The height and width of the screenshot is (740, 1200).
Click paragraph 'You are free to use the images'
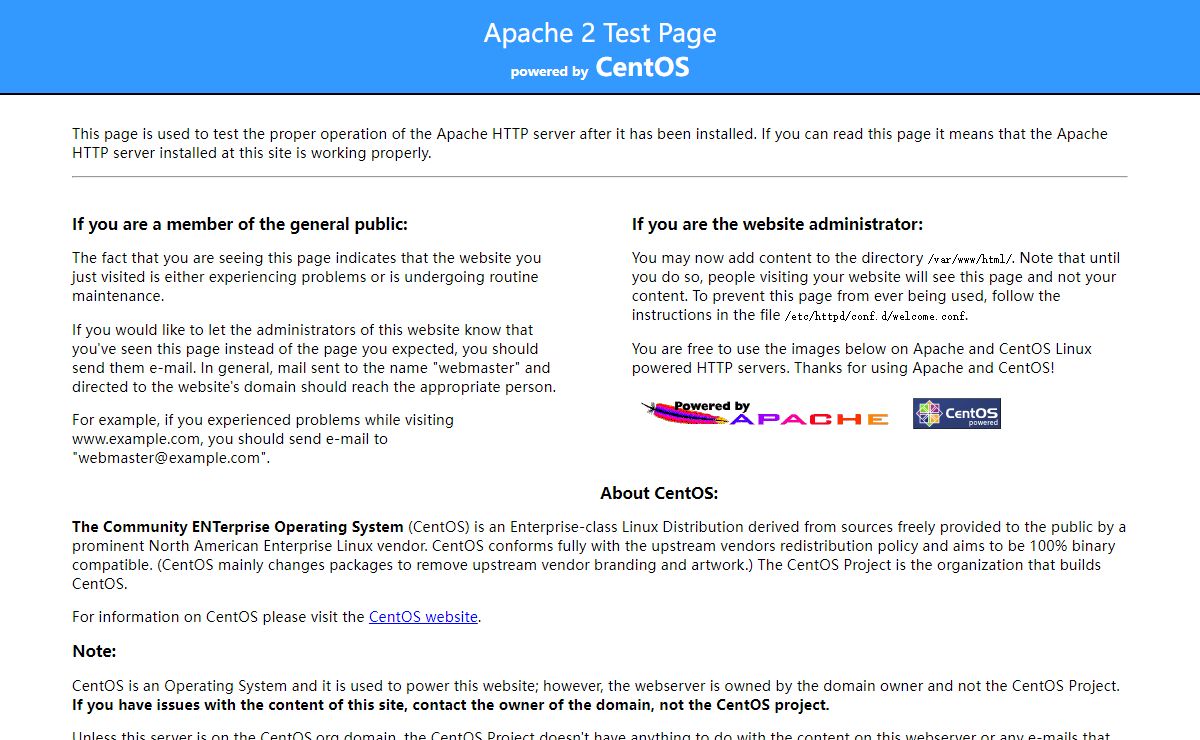(862, 358)
